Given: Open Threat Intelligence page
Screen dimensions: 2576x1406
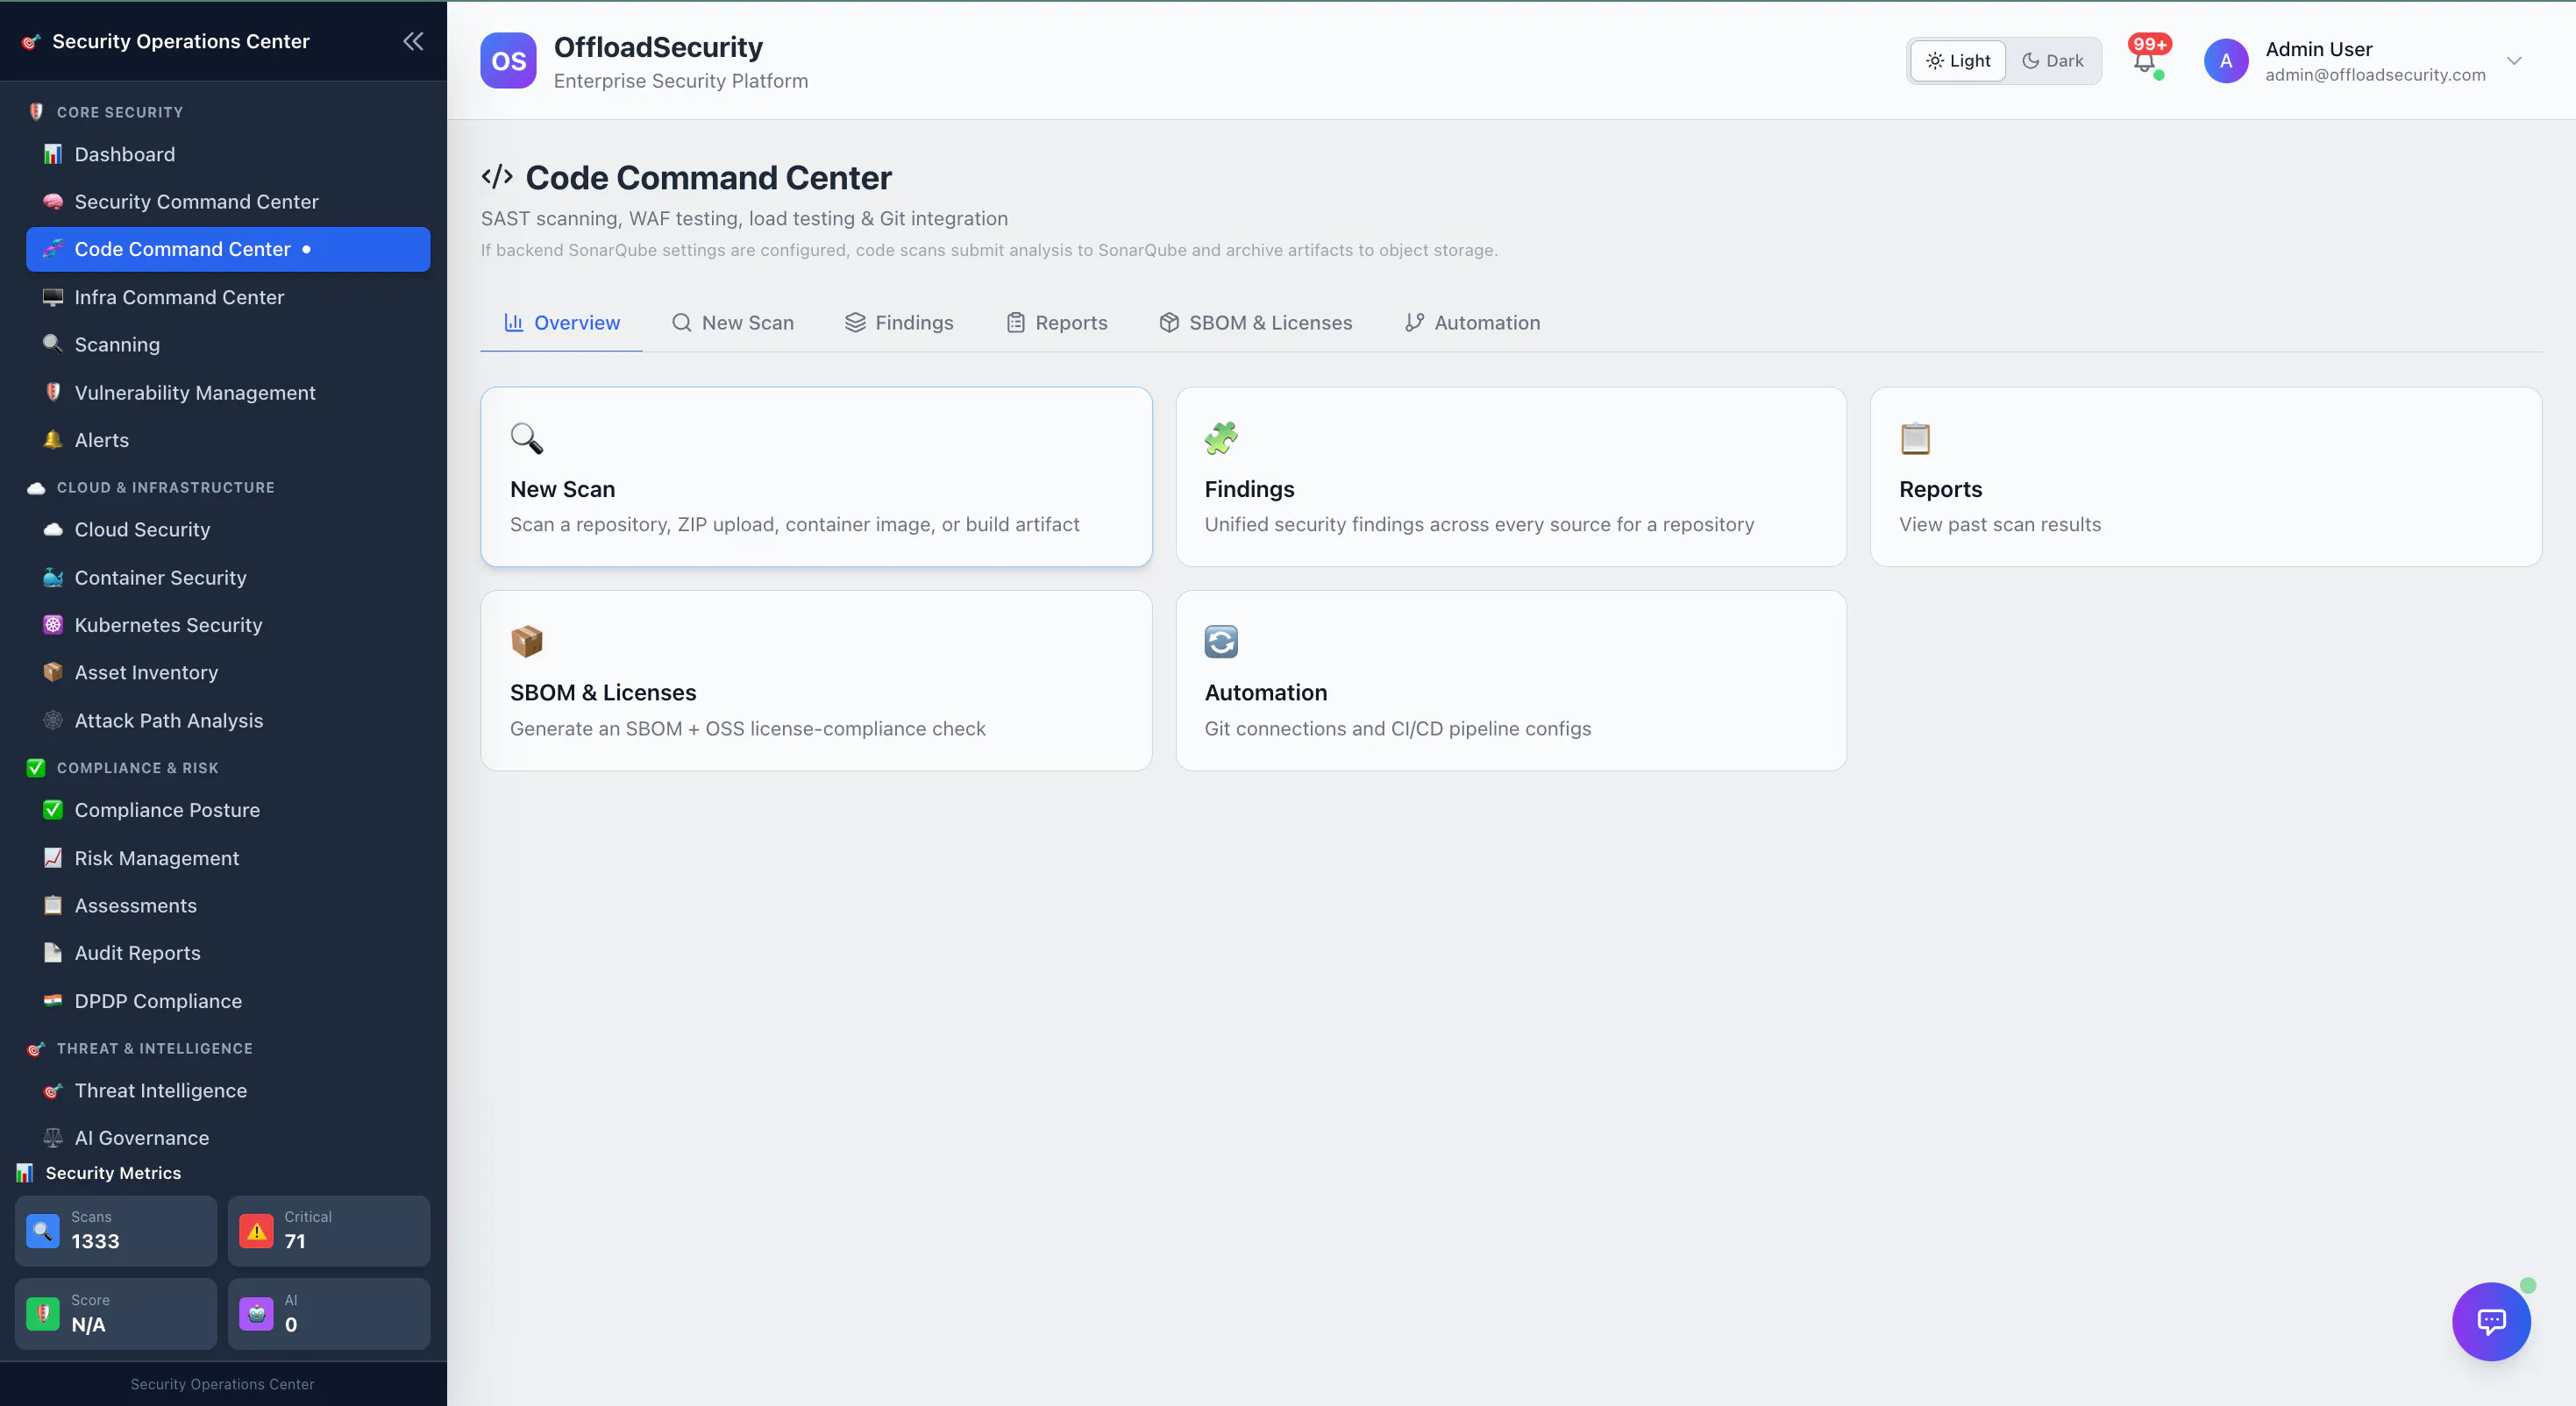Looking at the screenshot, I should (x=228, y=1091).
